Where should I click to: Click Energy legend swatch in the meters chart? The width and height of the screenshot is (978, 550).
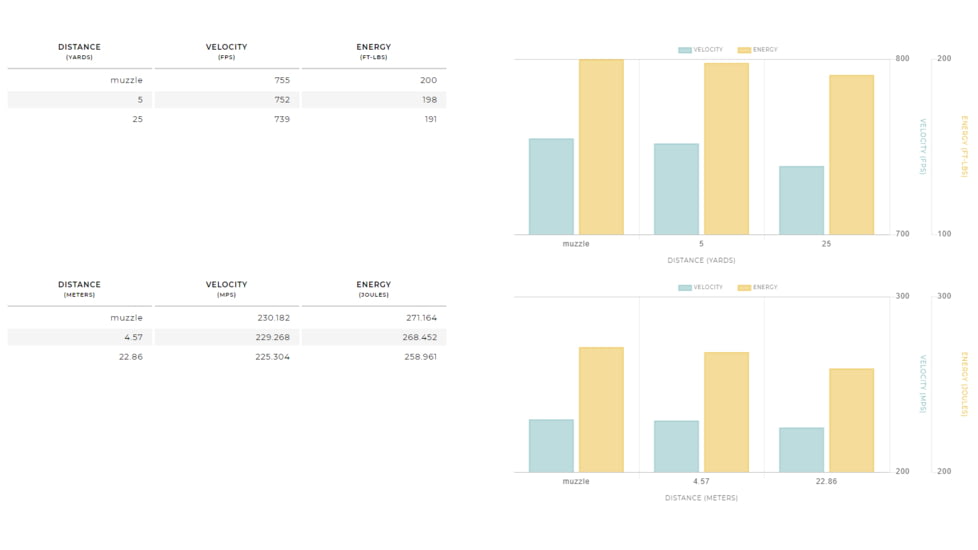click(744, 288)
